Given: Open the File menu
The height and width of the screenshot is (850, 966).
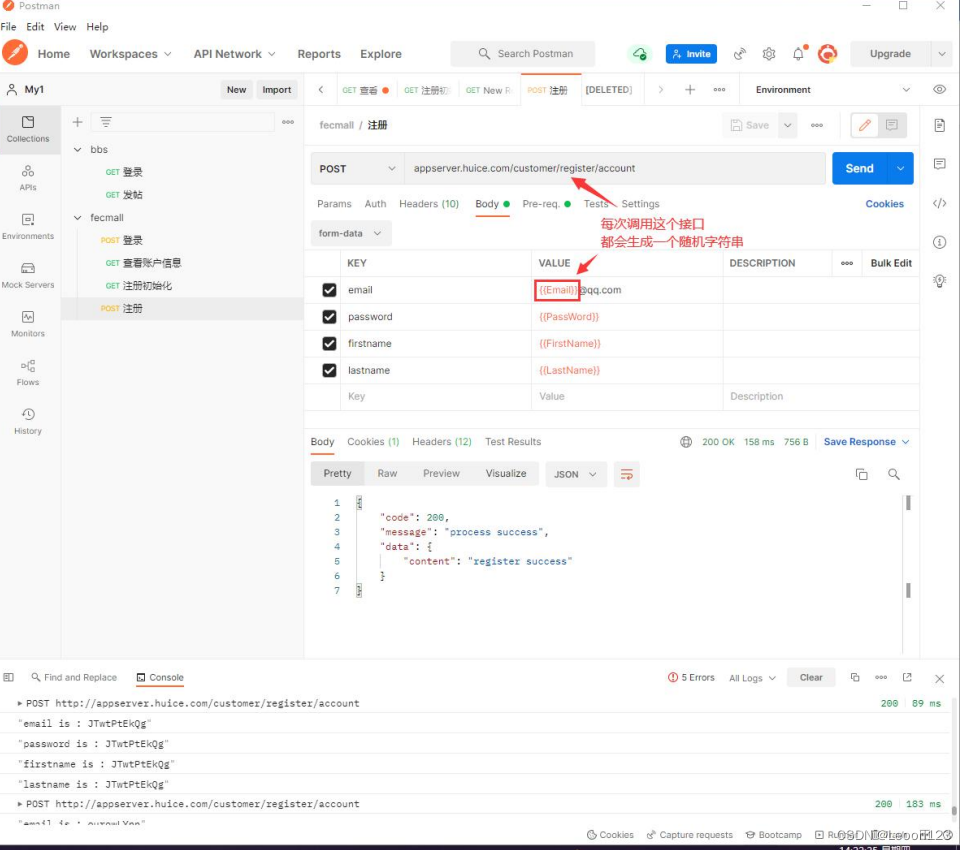Looking at the screenshot, I should [9, 26].
